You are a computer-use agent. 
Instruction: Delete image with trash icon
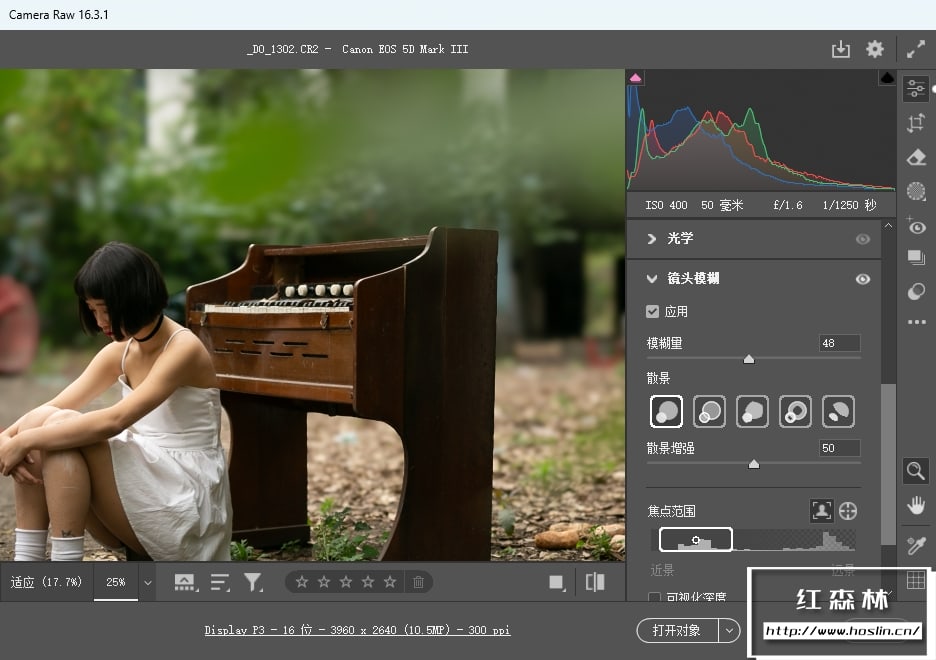click(x=418, y=582)
